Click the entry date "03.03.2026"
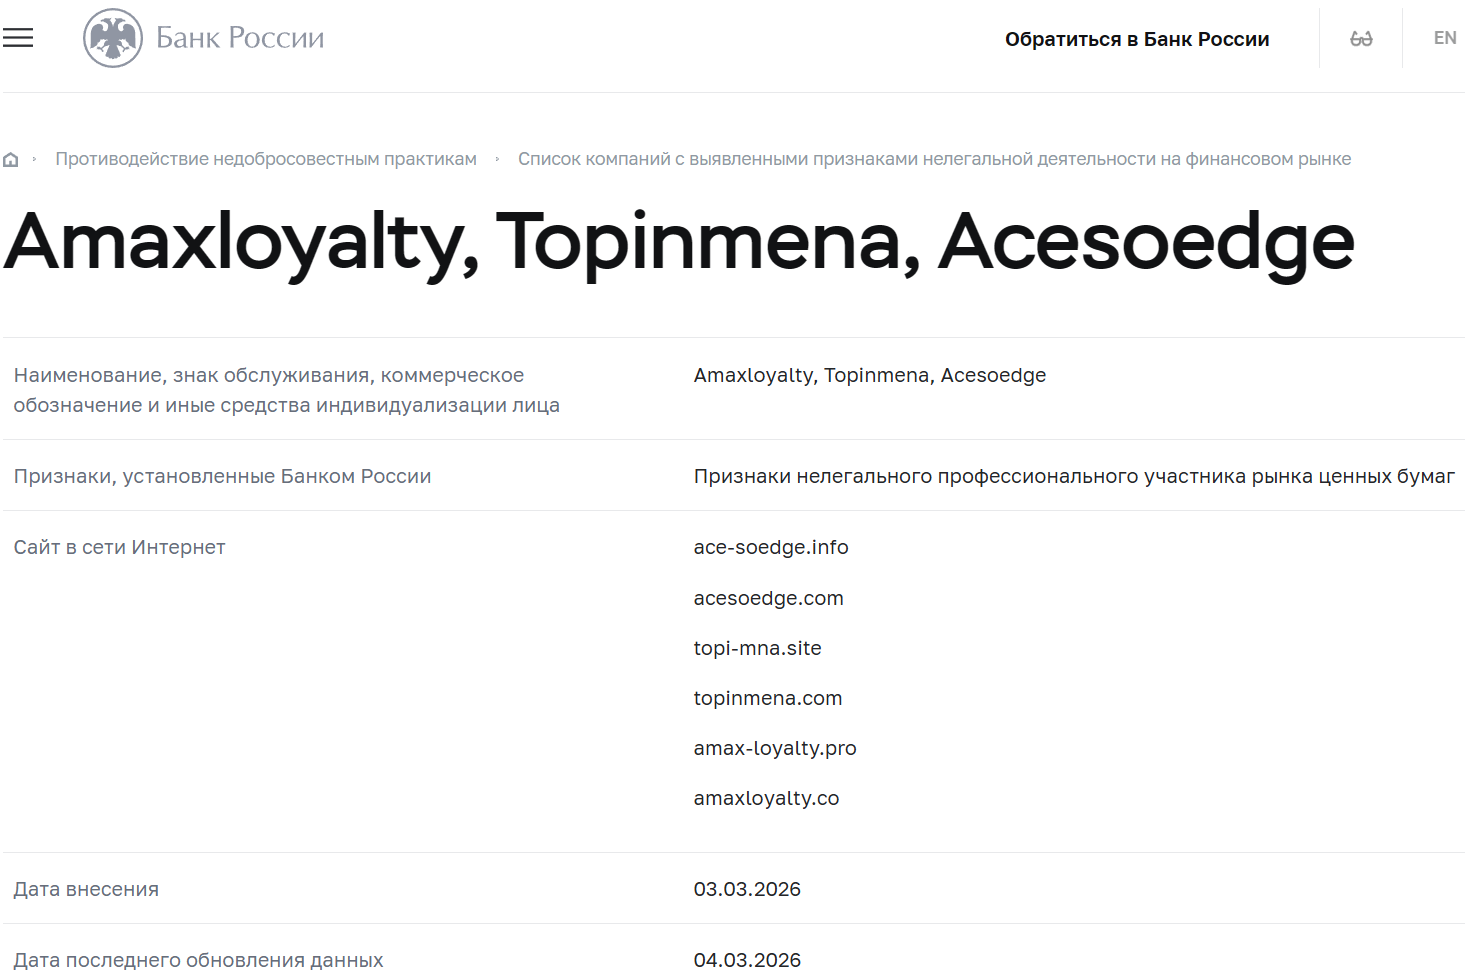The height and width of the screenshot is (979, 1465). pos(748,889)
